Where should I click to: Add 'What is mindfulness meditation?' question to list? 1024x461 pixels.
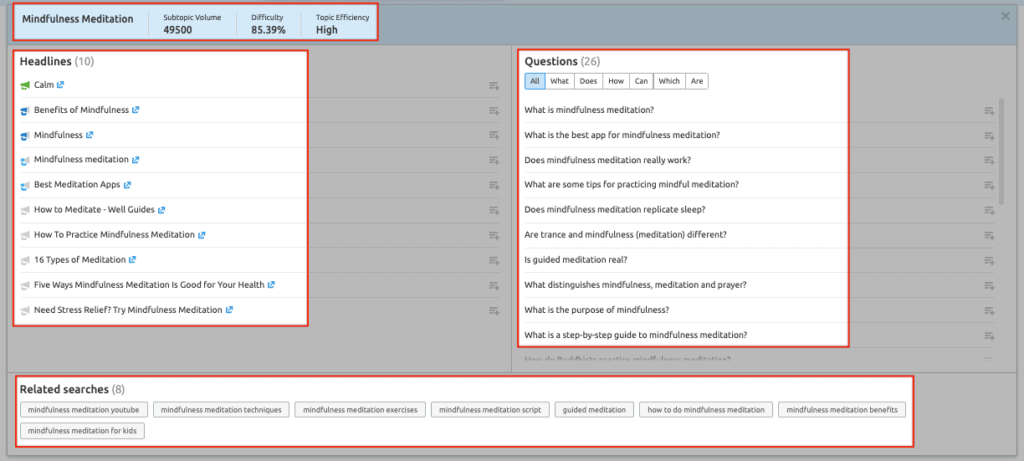tap(988, 111)
